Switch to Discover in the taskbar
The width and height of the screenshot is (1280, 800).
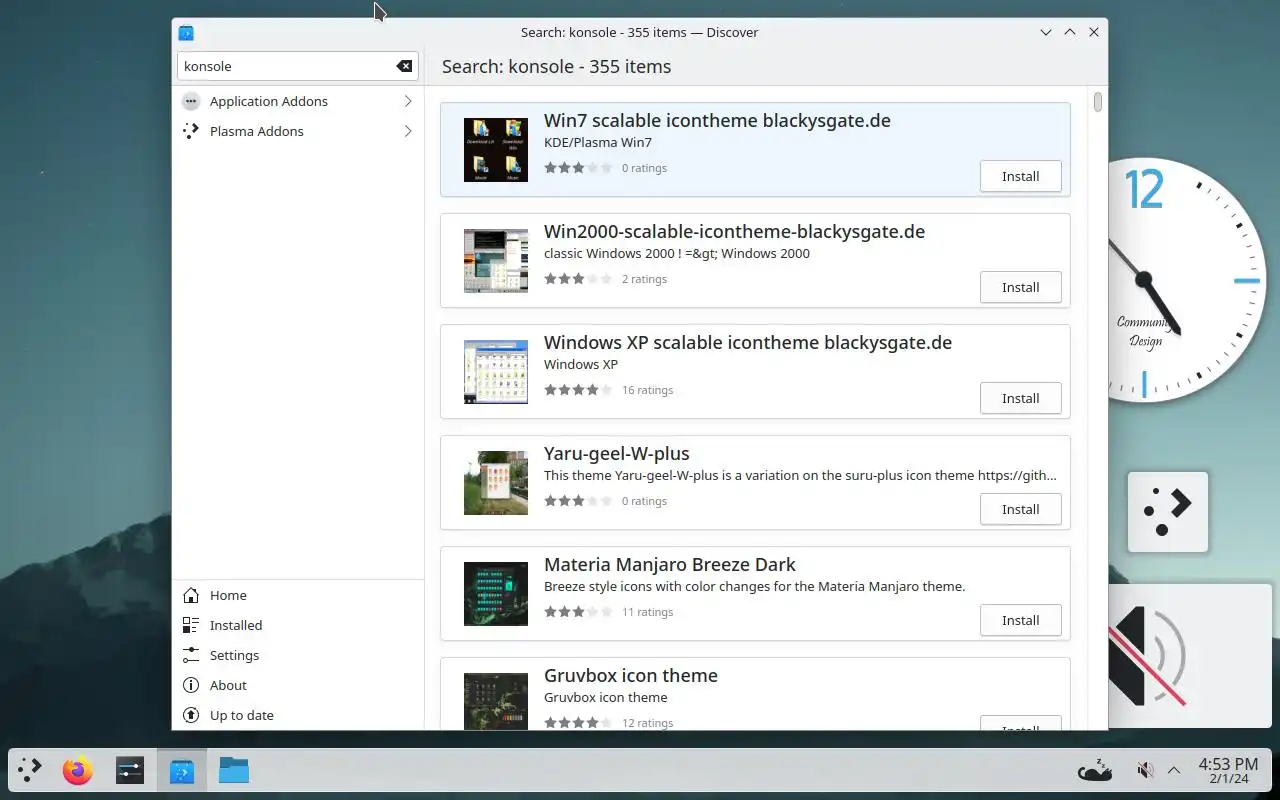(181, 770)
